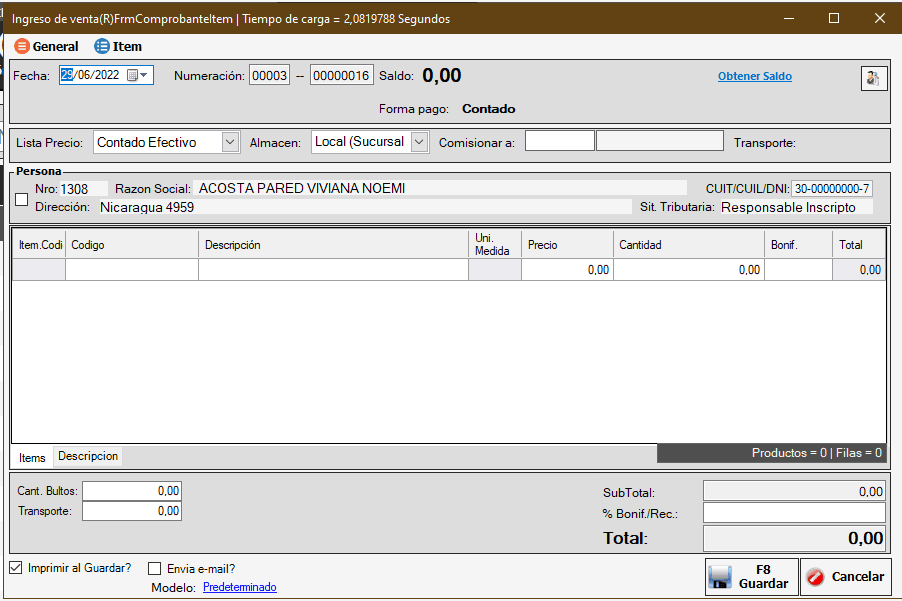Open the Almacen dropdown list
This screenshot has height=601, width=902.
[419, 142]
